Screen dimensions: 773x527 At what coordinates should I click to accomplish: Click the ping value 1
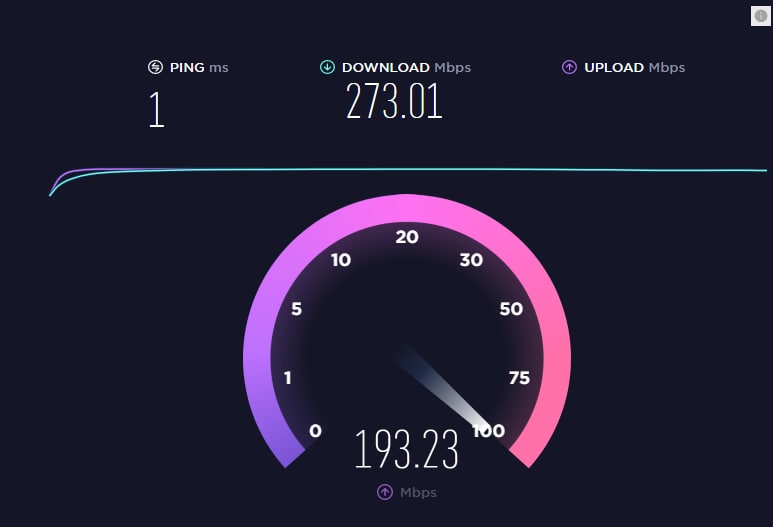(x=157, y=109)
